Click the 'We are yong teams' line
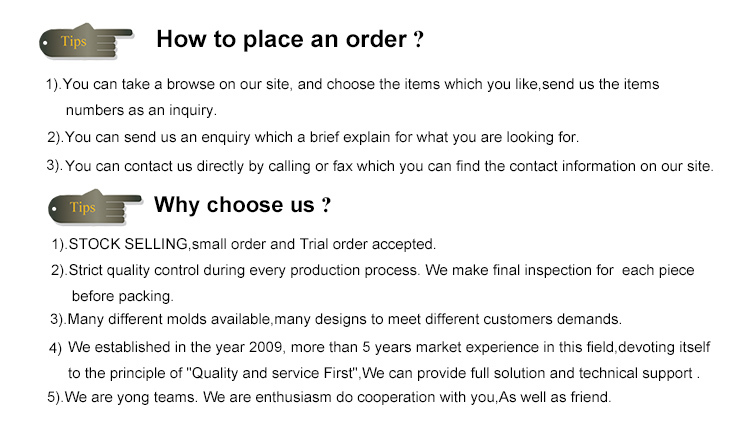This screenshot has width=735, height=426. [x=330, y=397]
